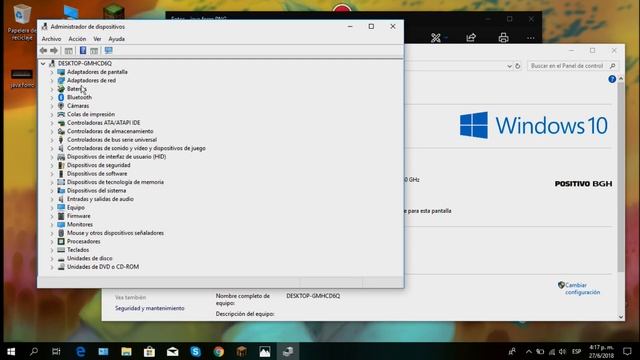This screenshot has width=640, height=360.
Task: Click the Cambiar configuración link
Action: coord(582,289)
